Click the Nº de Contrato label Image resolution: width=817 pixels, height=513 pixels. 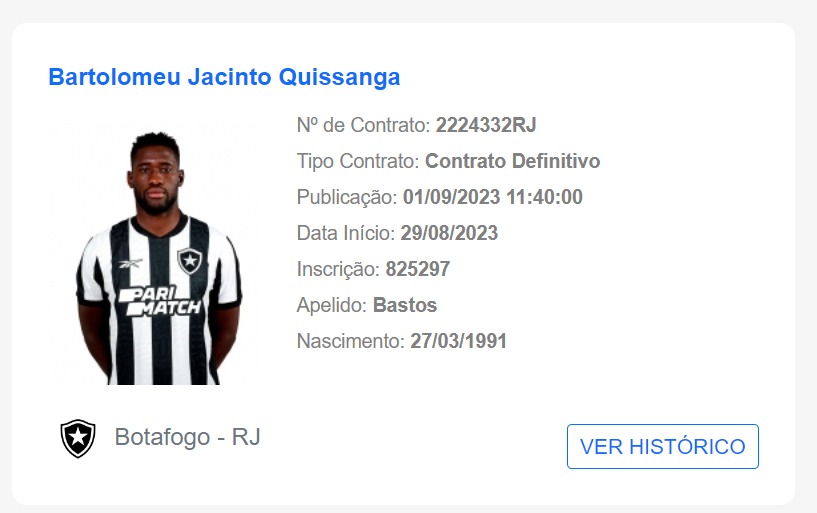363,125
